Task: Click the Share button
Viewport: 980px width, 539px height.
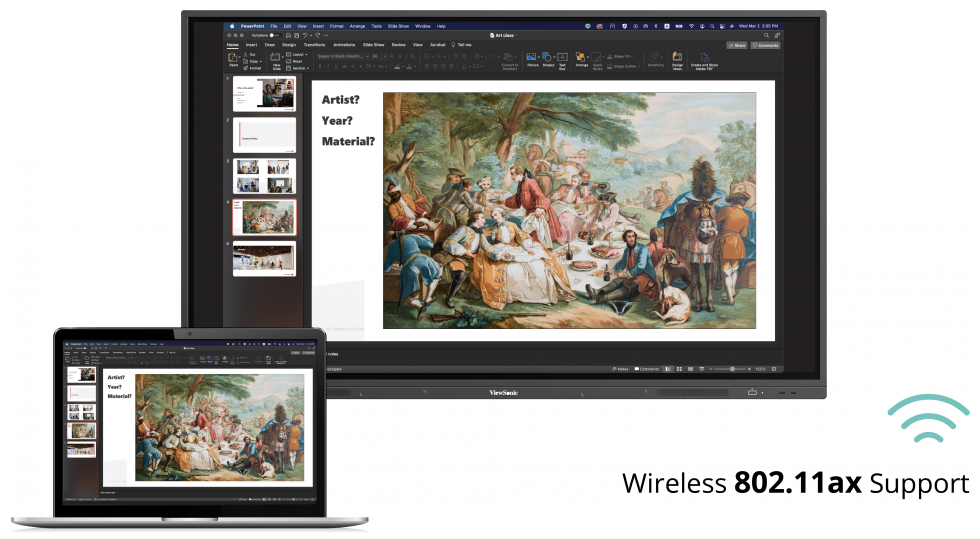Action: coord(737,46)
